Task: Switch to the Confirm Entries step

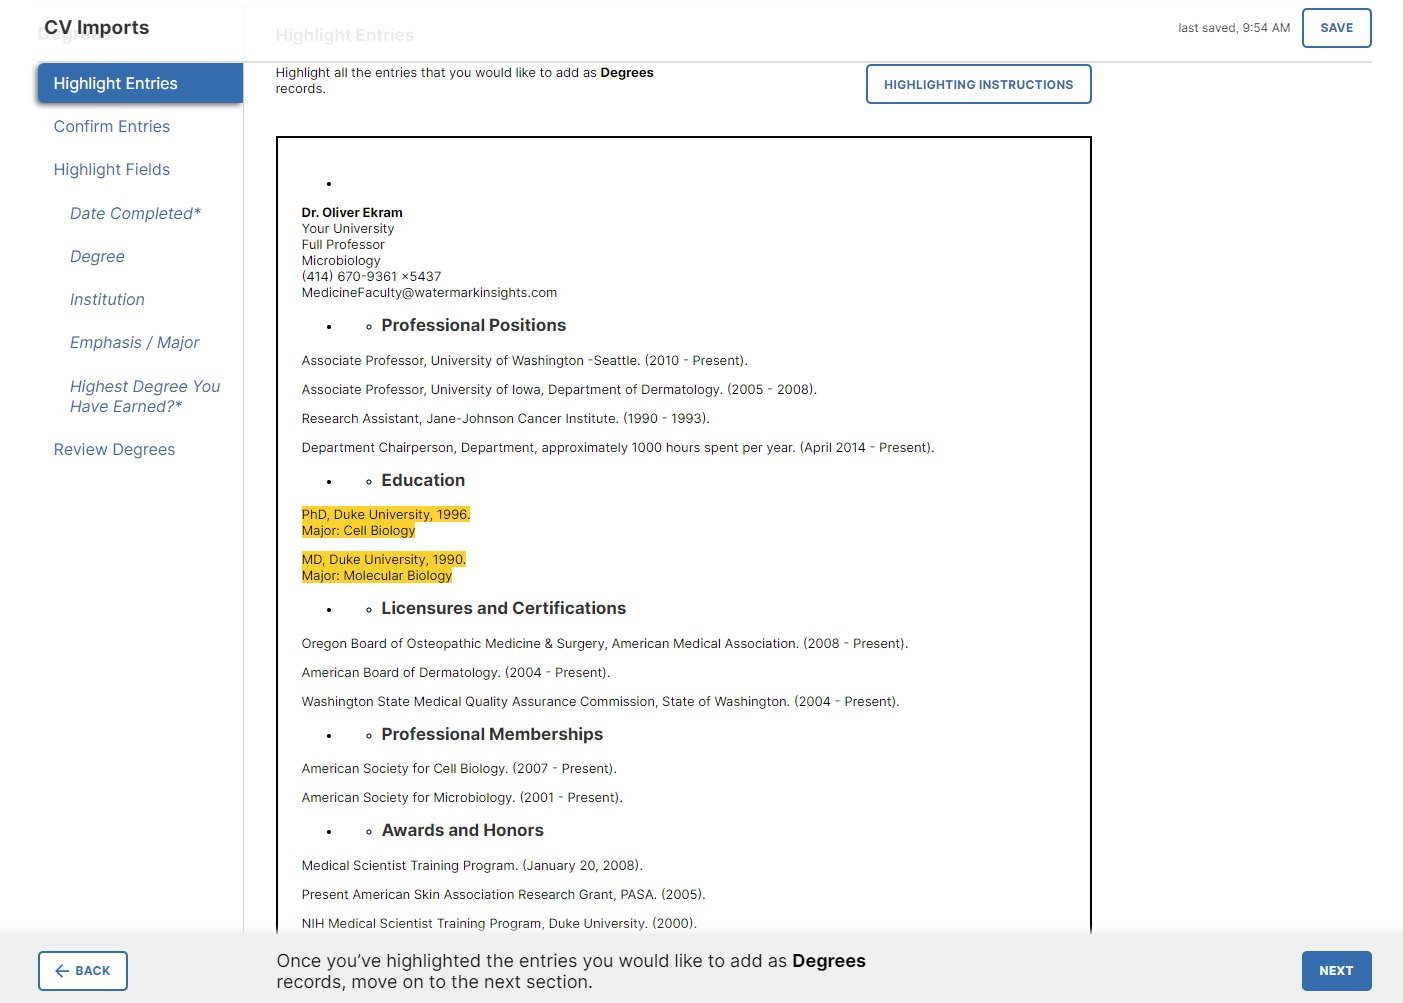Action: [x=111, y=126]
